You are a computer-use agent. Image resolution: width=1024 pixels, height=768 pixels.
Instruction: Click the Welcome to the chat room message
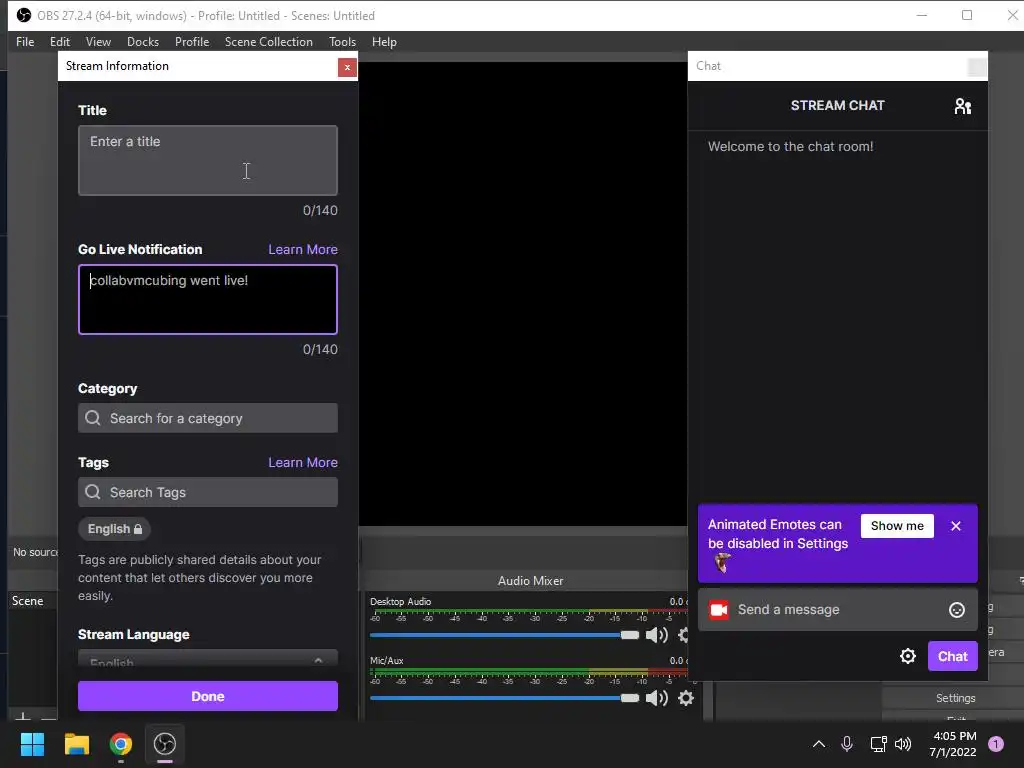click(x=790, y=146)
